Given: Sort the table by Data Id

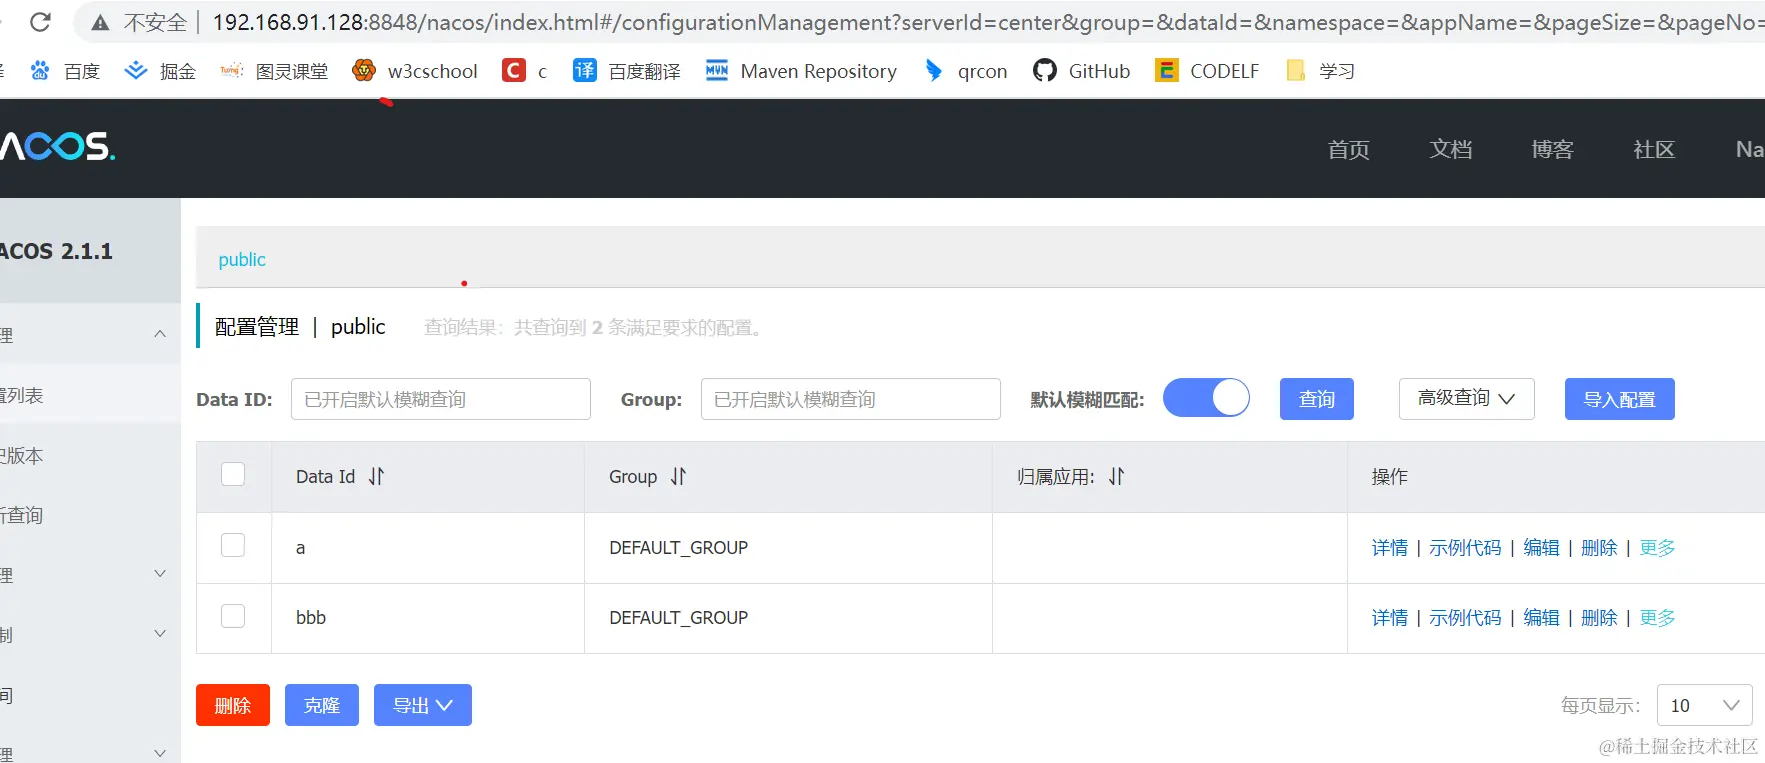Looking at the screenshot, I should pyautogui.click(x=376, y=477).
